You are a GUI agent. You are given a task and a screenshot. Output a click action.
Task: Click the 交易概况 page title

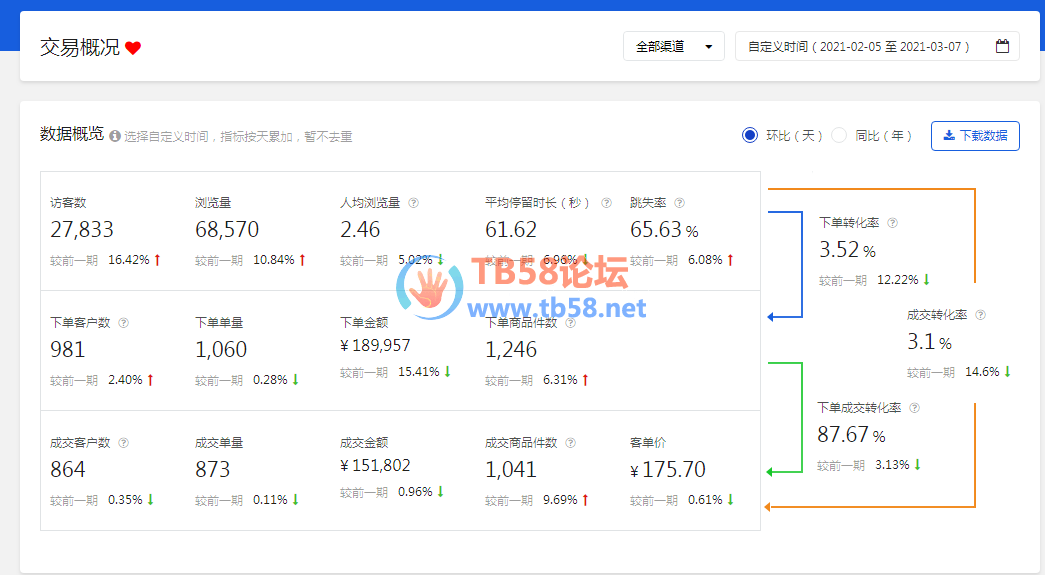pos(79,47)
